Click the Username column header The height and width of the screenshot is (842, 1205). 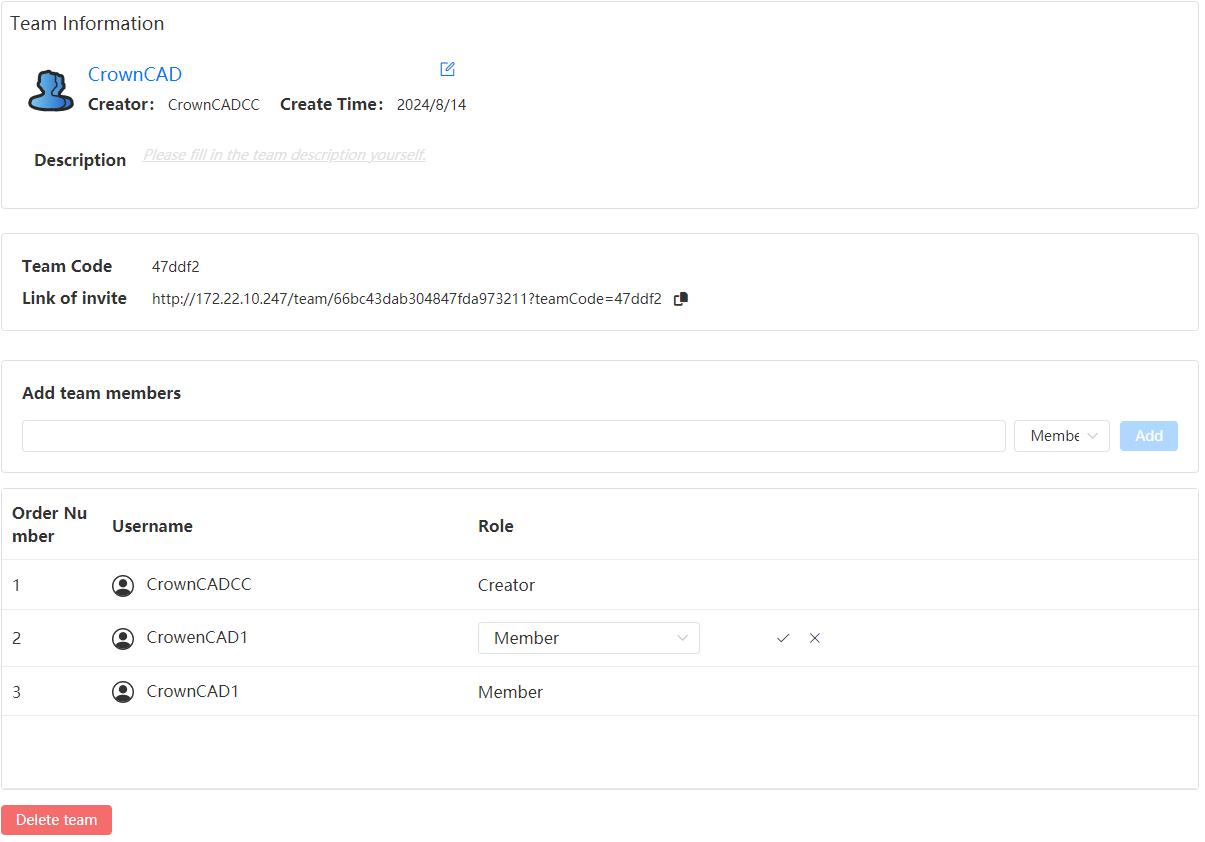[x=153, y=526]
